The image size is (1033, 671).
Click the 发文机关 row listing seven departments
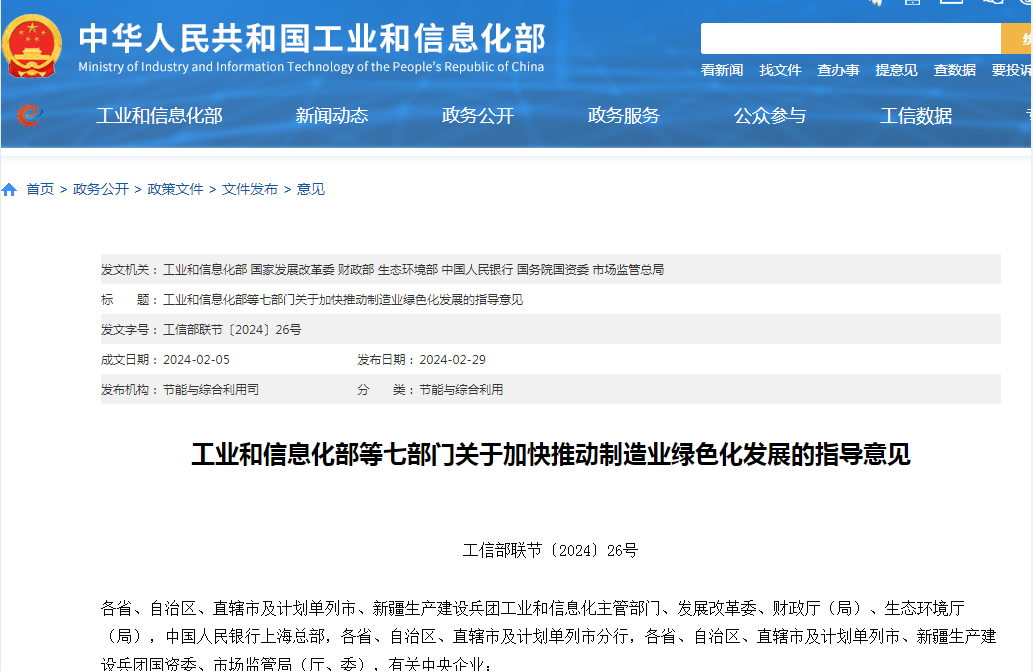[x=551, y=269]
